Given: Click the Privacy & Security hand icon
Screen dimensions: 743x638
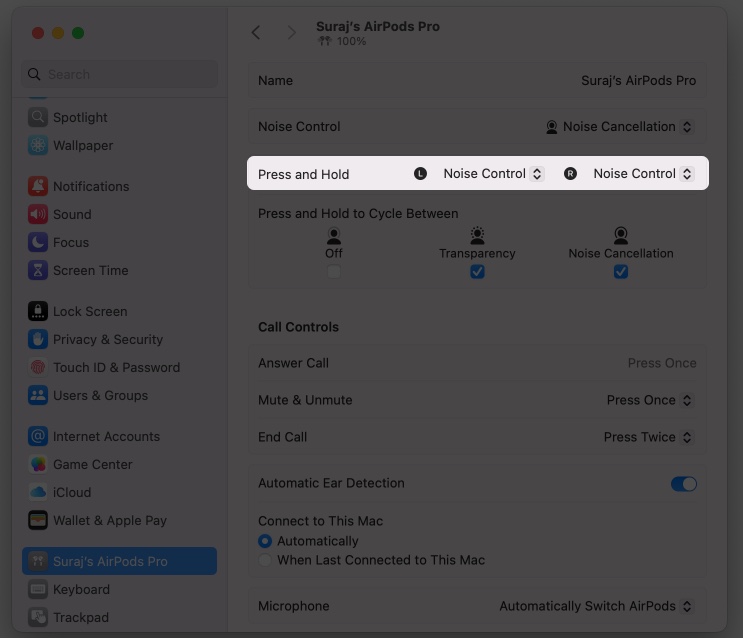Looking at the screenshot, I should 37,339.
